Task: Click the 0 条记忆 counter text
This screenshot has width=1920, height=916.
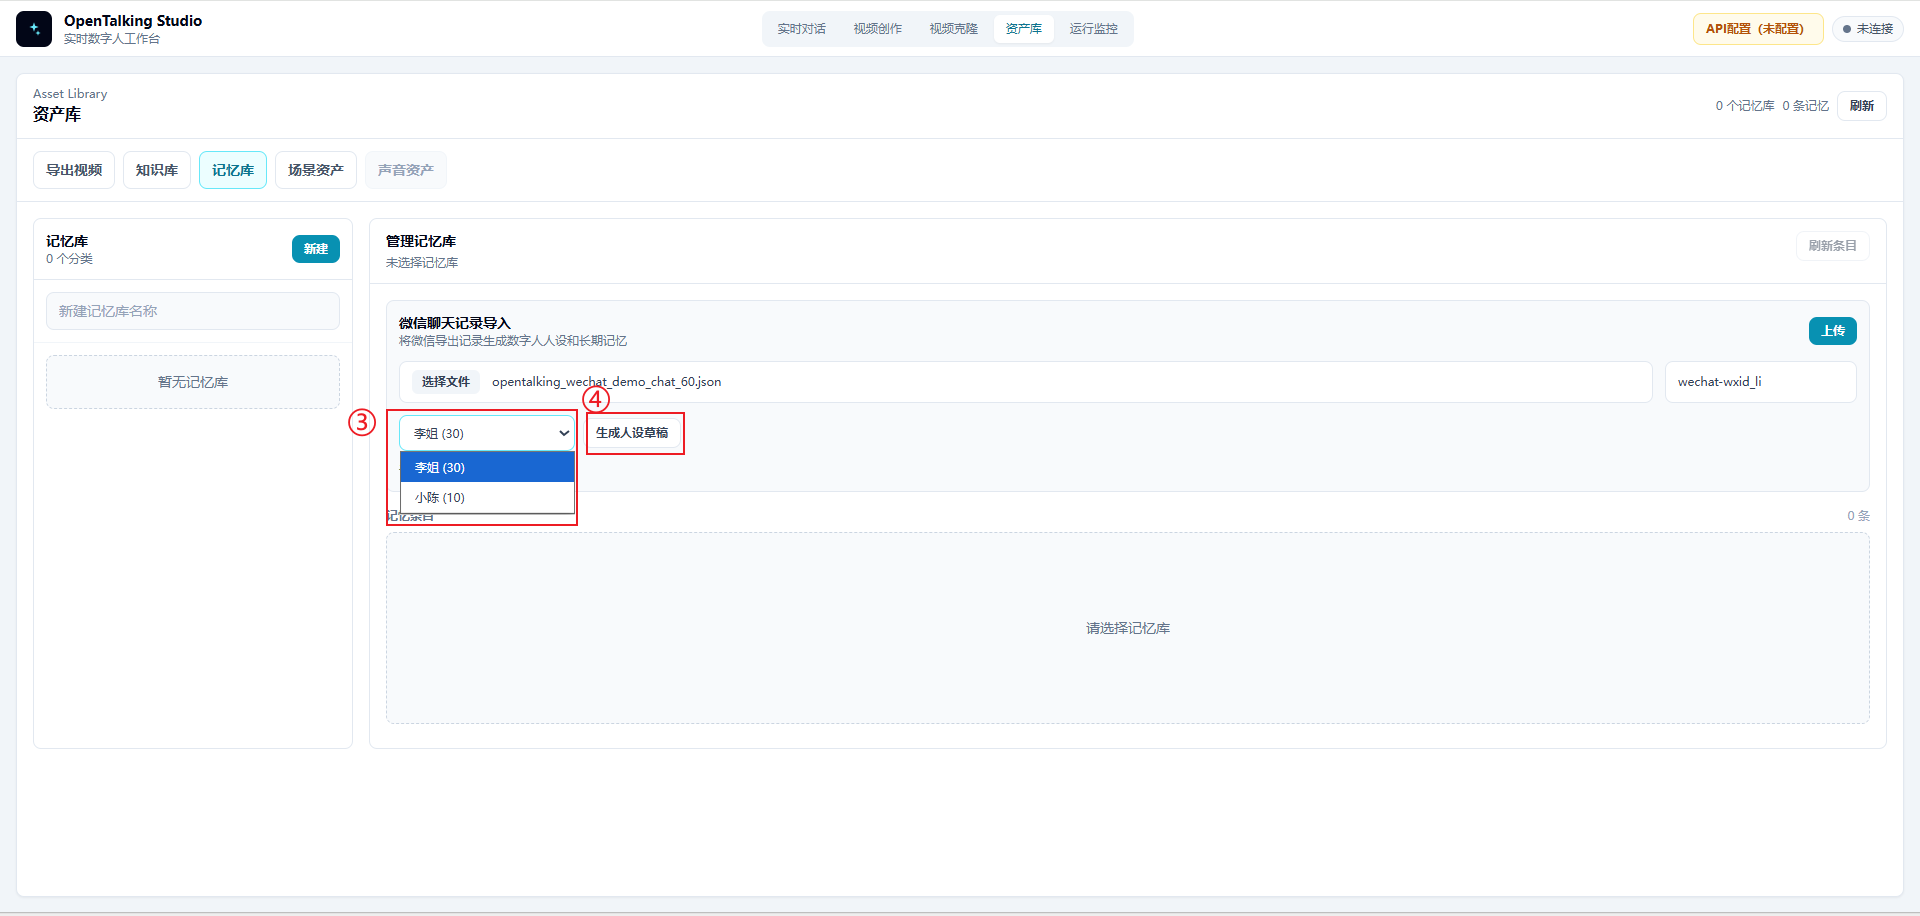Action: click(1806, 106)
